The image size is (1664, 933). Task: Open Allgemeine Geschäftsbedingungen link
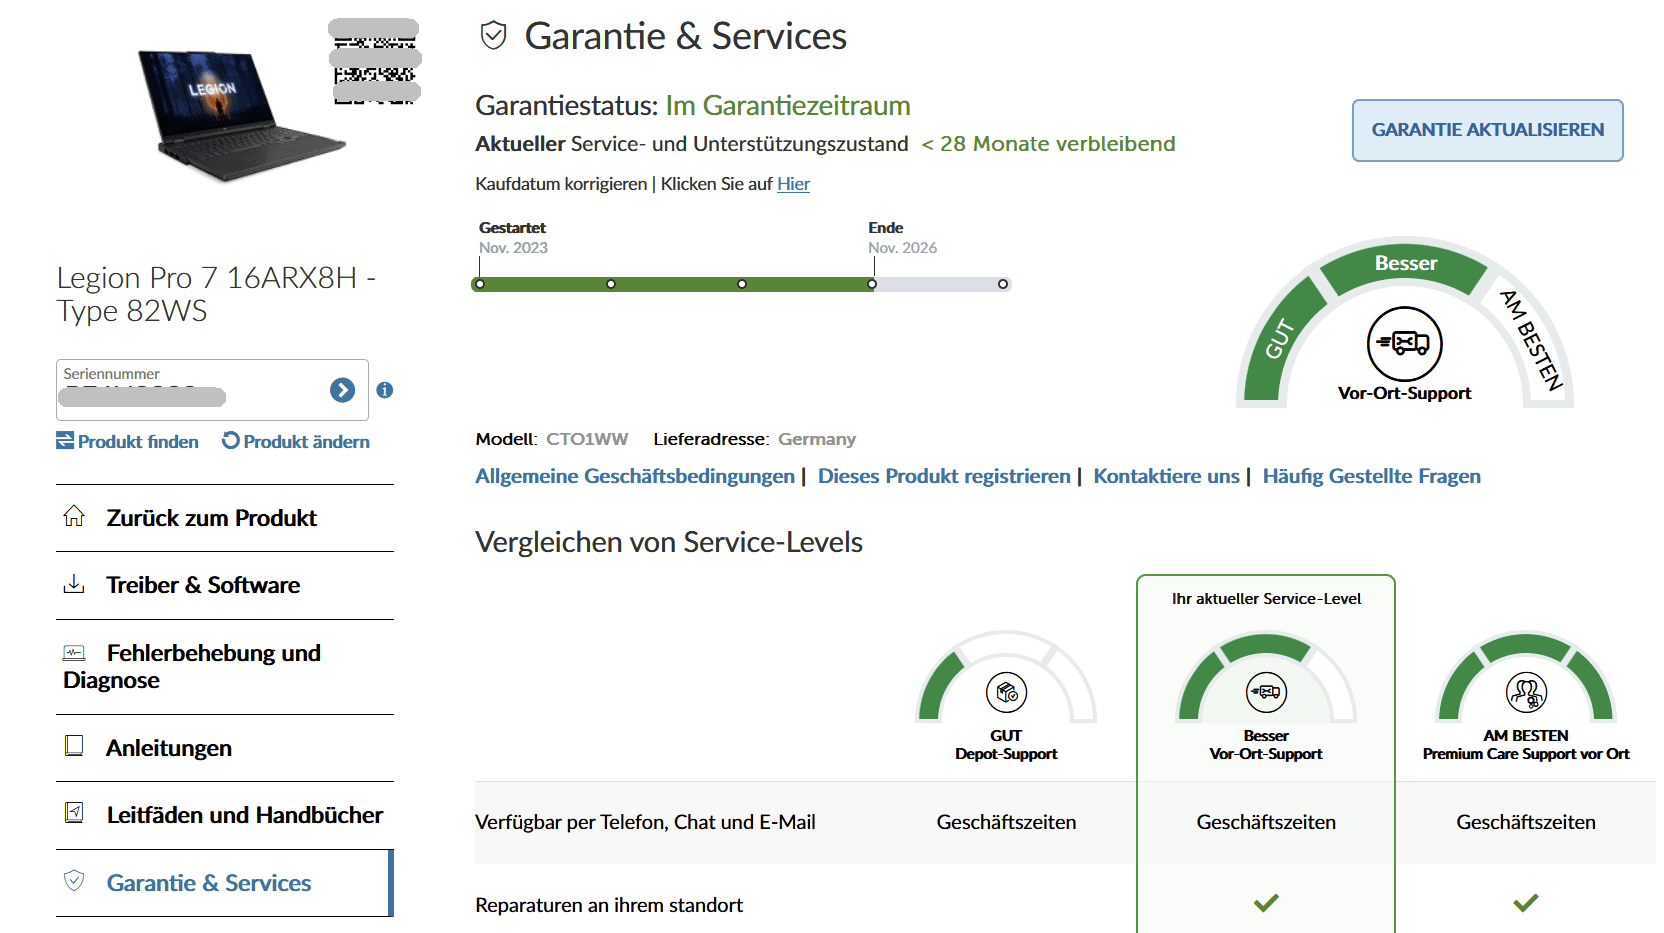(635, 476)
